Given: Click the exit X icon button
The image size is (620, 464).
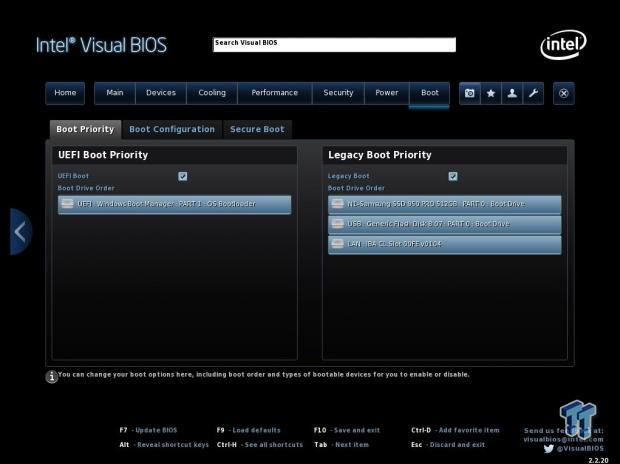Looking at the screenshot, I should click(563, 93).
